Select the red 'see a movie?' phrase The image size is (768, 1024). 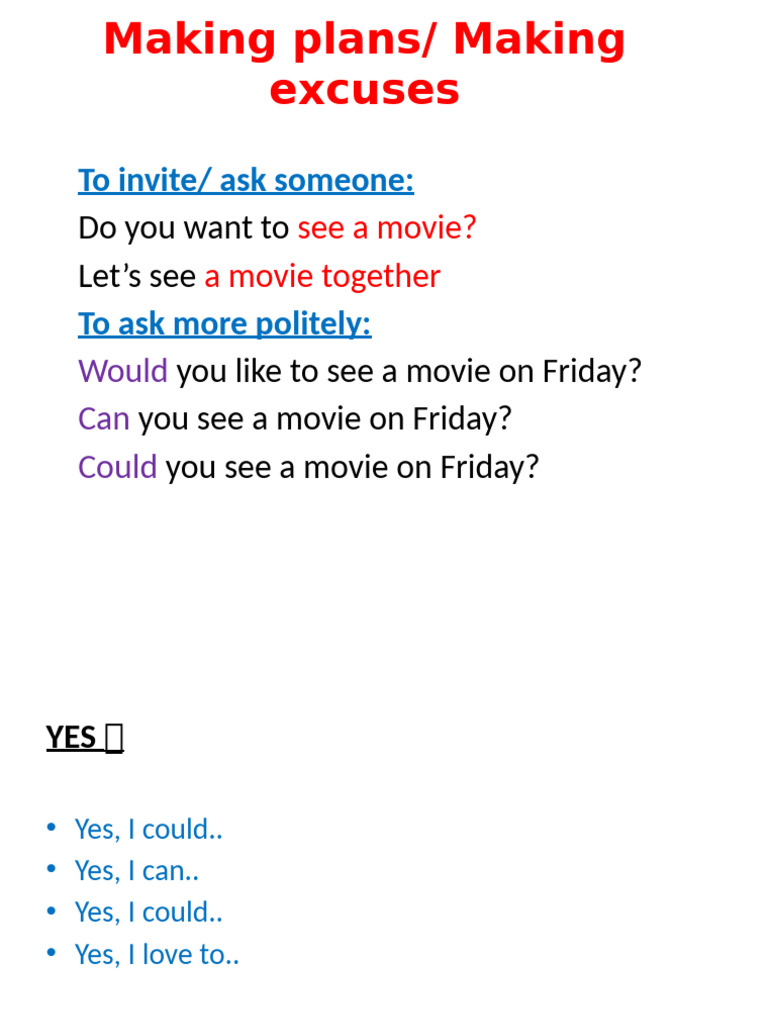coord(387,228)
